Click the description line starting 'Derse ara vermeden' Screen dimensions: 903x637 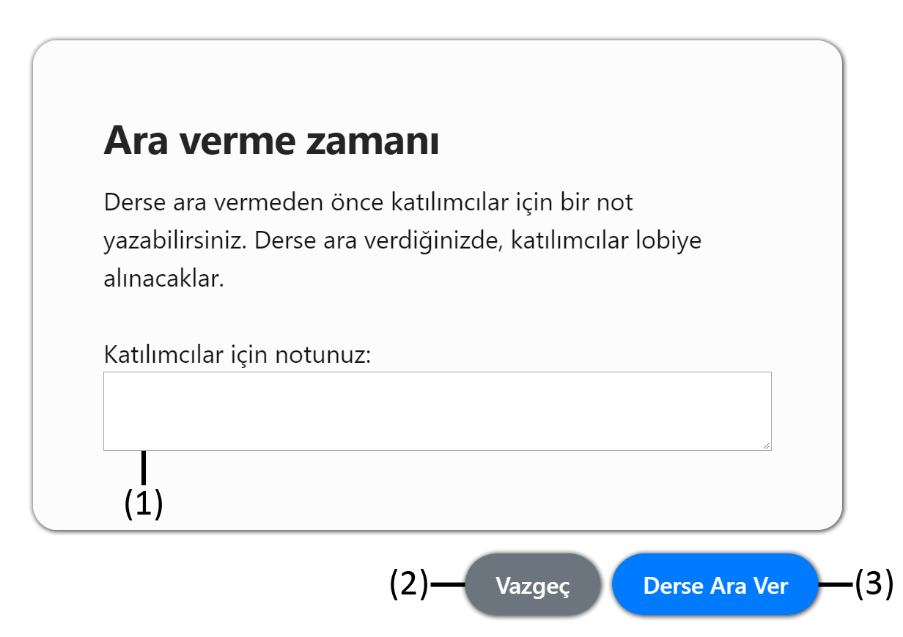pyautogui.click(x=369, y=202)
